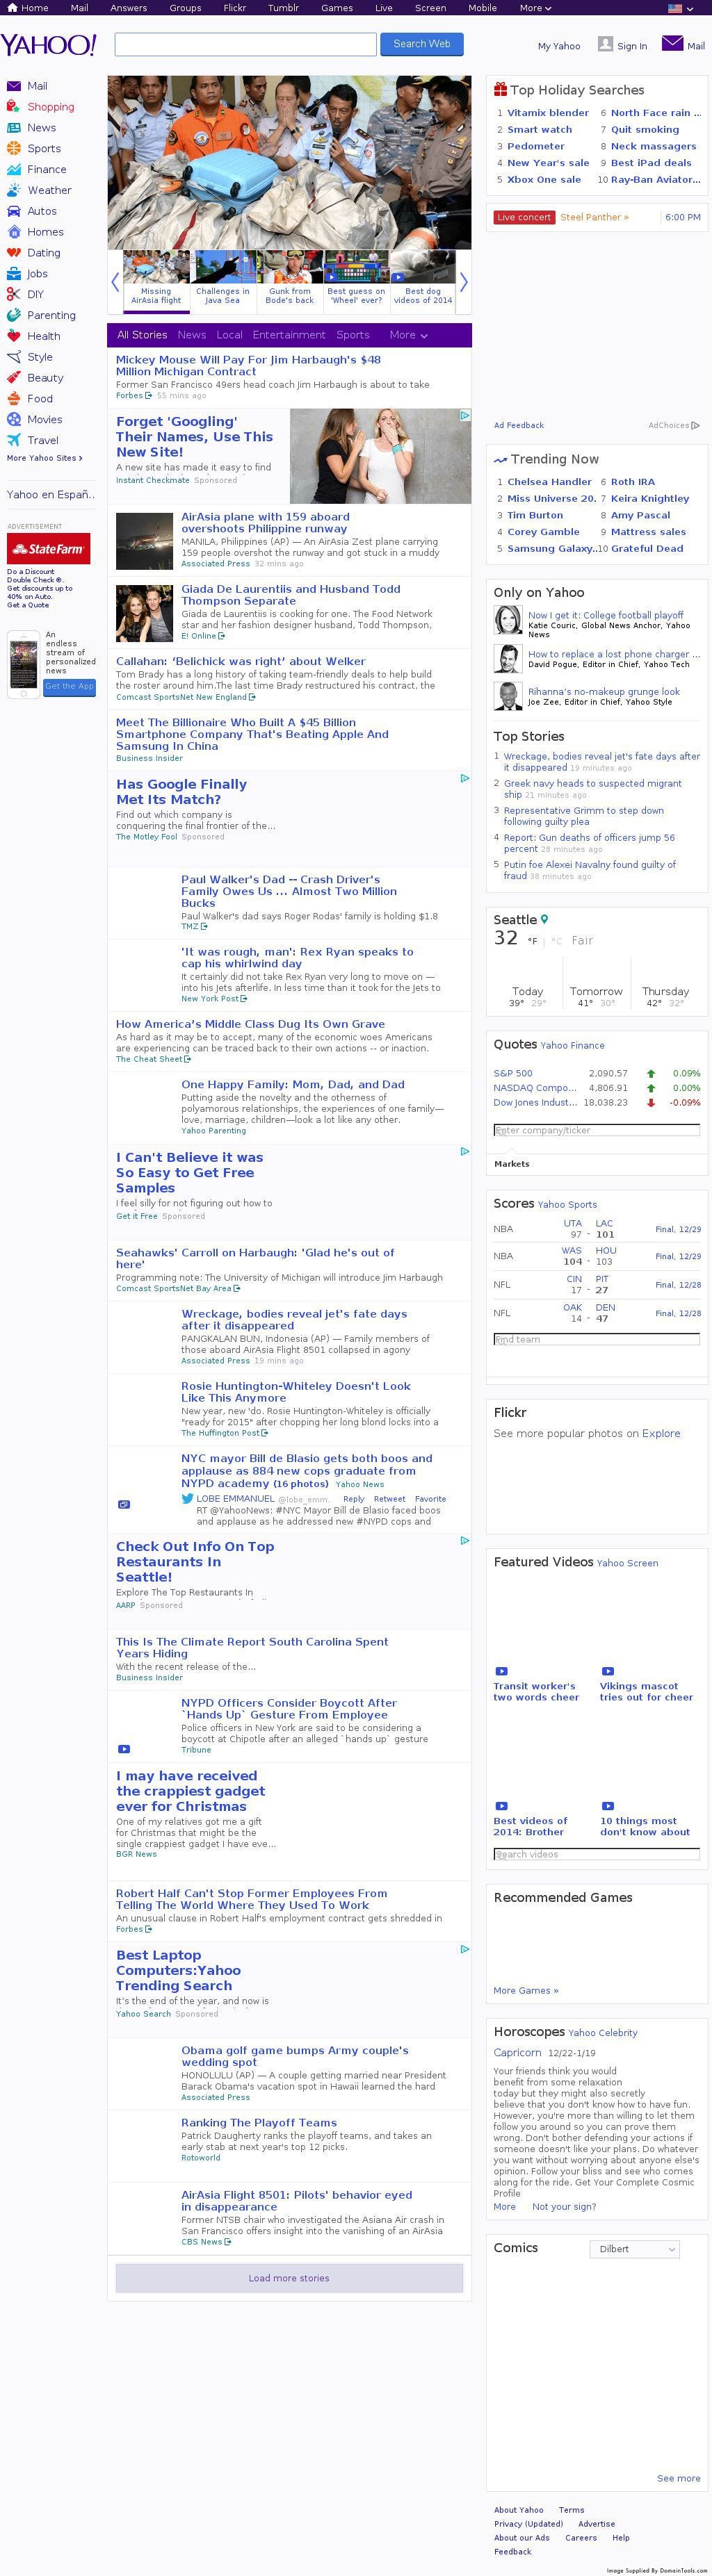
Task: Switch to the Local stories tab
Action: point(229,335)
